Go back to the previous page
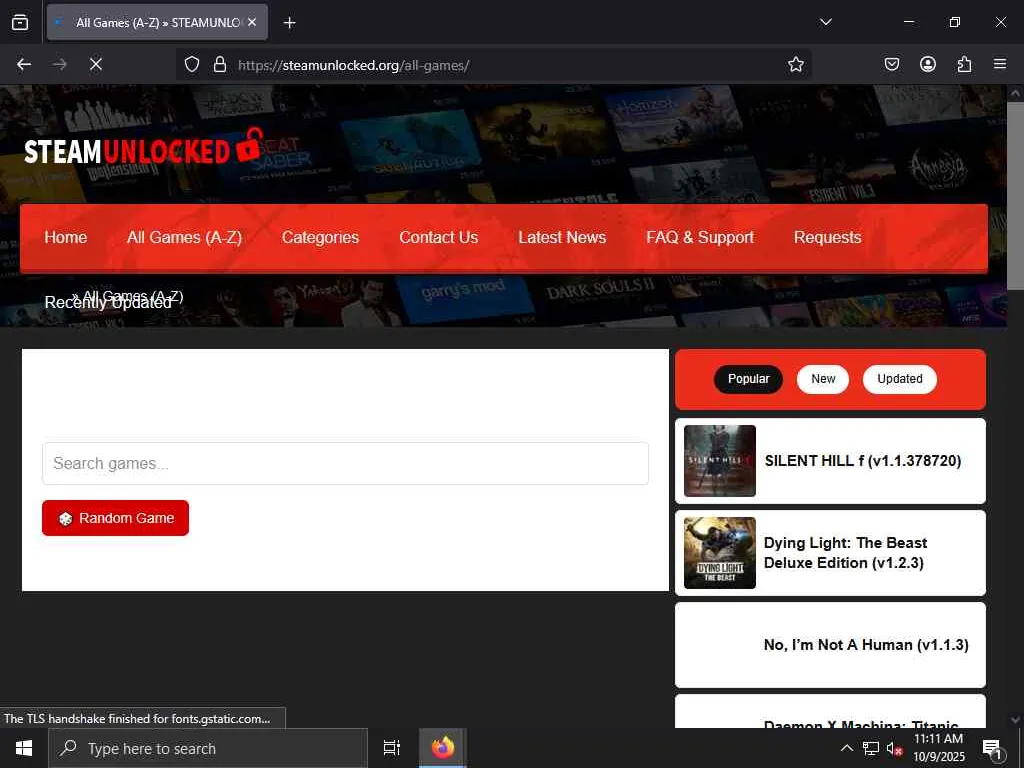 click(x=24, y=64)
